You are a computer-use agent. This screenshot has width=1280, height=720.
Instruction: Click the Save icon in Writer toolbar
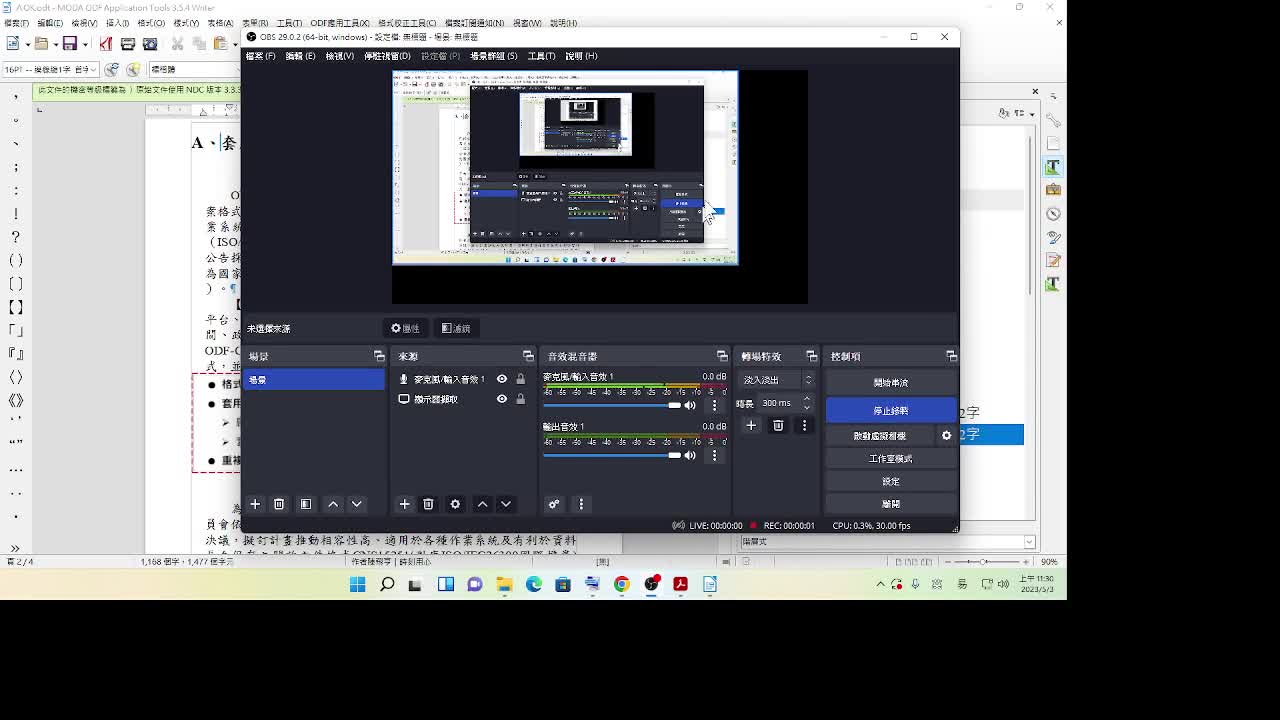[69, 43]
